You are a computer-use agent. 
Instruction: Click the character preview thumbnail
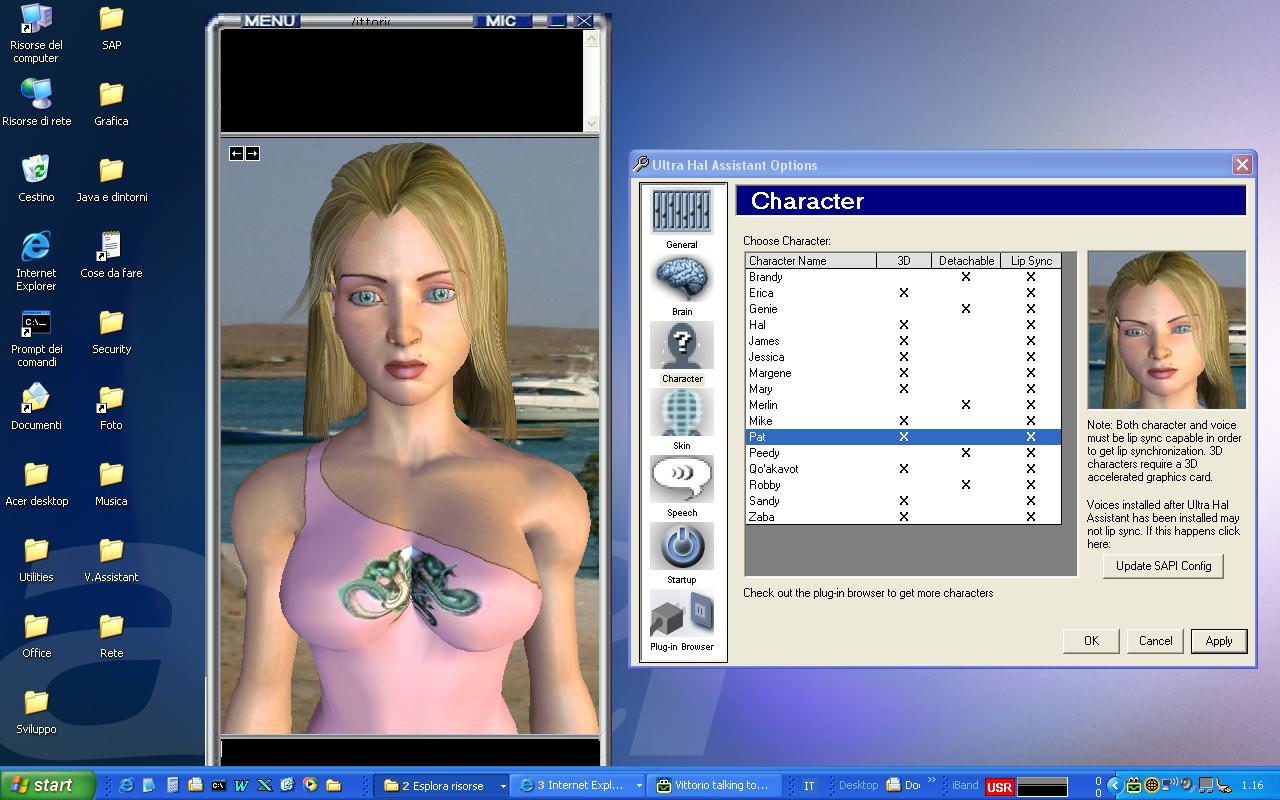tap(1167, 330)
